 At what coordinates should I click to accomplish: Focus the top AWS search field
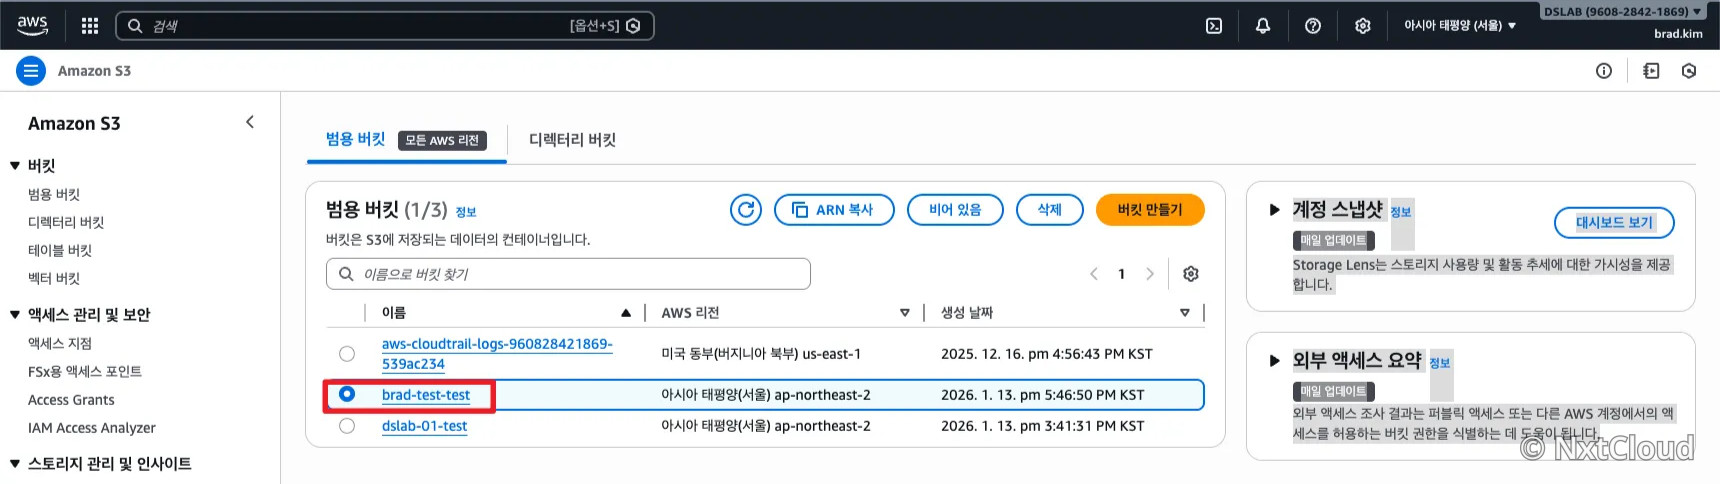coord(385,26)
